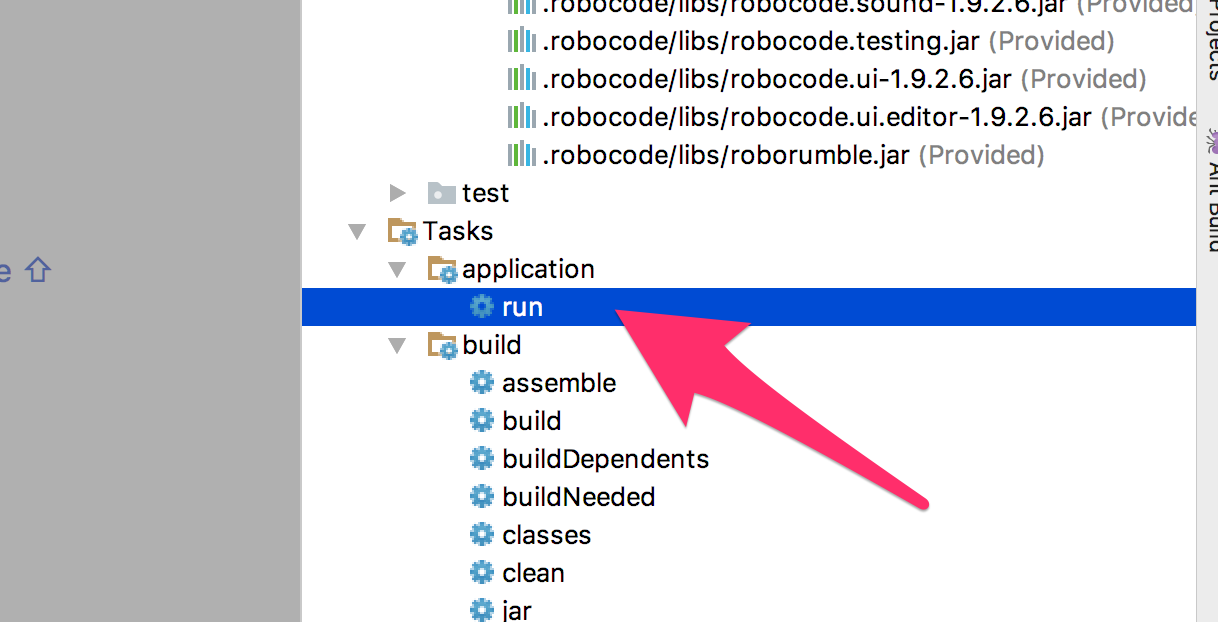Select the robocode.ui.editor-1.9.2.6.jar entry
The image size is (1218, 622).
[x=790, y=117]
